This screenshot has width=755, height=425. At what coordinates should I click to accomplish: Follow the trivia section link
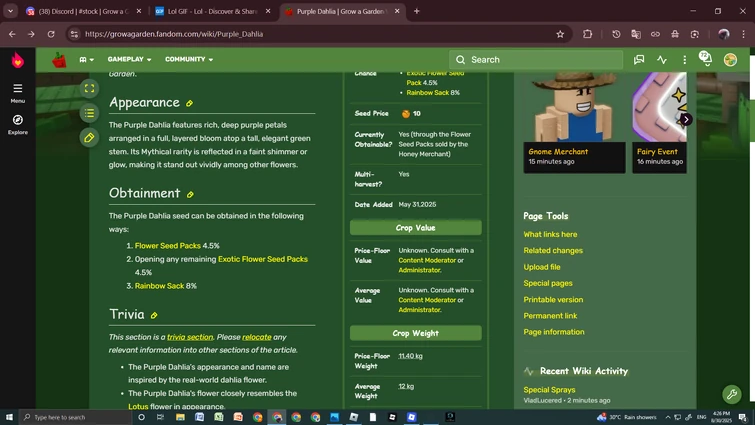[190, 337]
